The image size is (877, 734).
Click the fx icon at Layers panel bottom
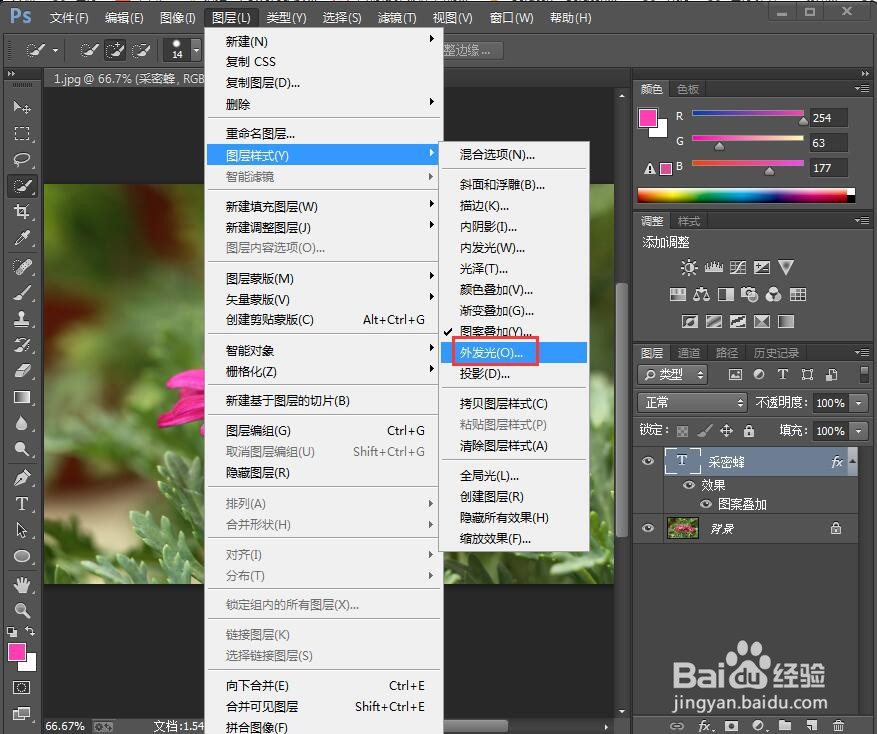pyautogui.click(x=704, y=725)
